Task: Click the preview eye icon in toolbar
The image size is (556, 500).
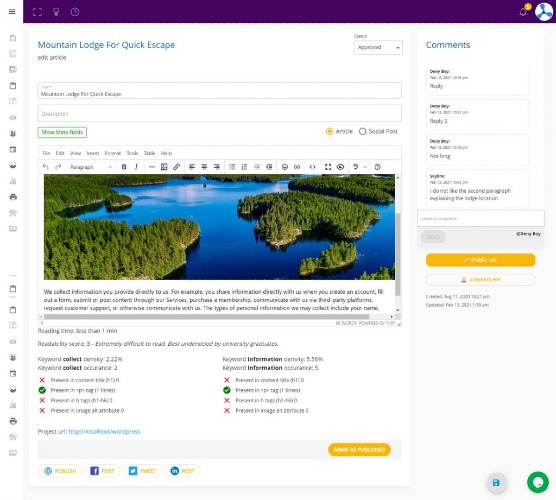Action: point(340,167)
